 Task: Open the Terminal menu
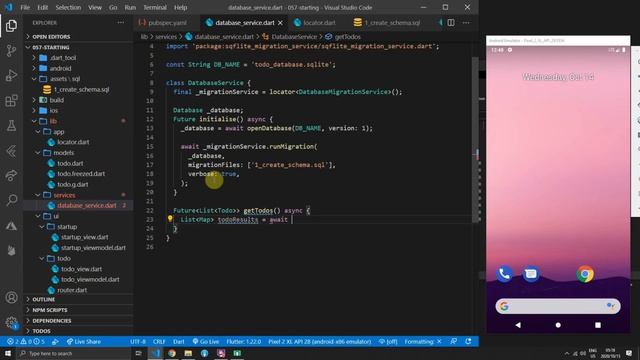(x=155, y=7)
